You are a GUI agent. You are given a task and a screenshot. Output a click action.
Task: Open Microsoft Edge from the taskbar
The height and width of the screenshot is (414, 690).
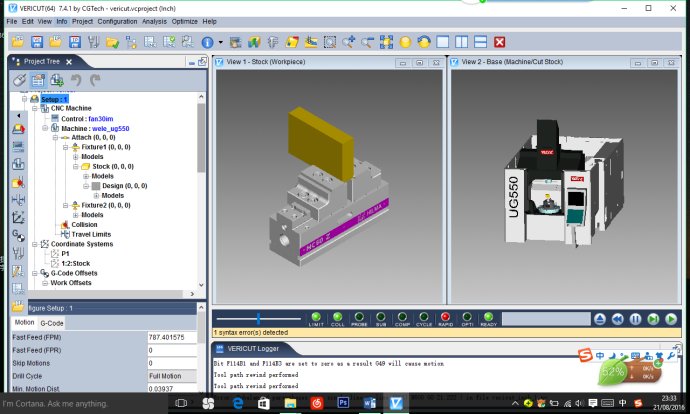[238, 403]
